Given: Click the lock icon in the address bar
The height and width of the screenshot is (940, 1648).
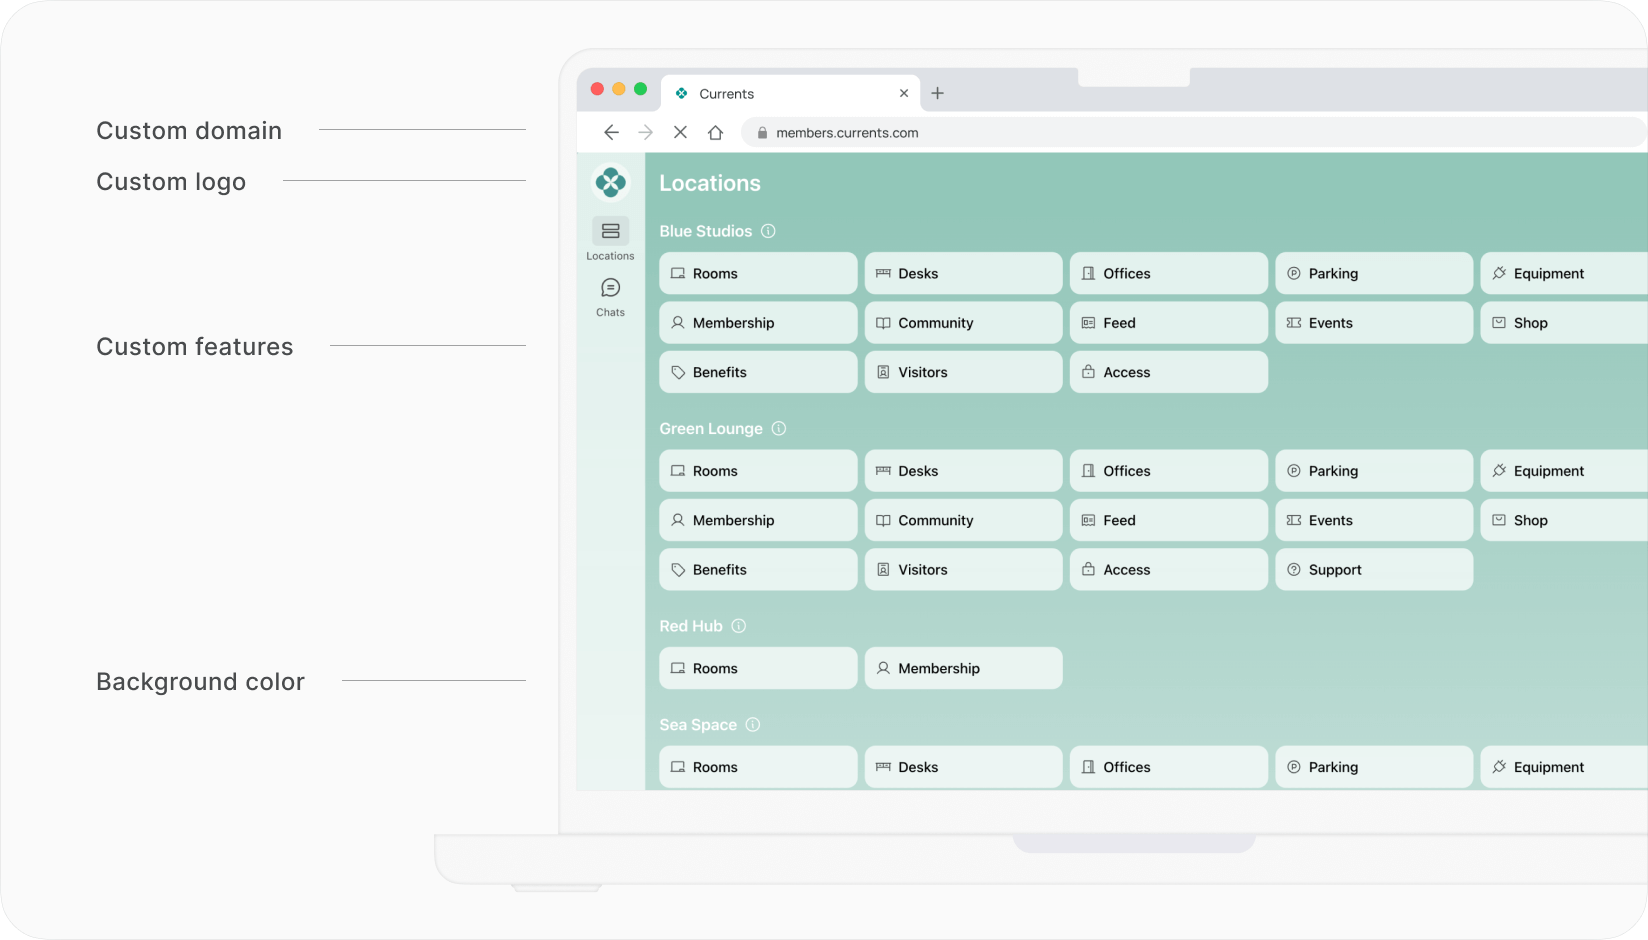Looking at the screenshot, I should tap(761, 132).
